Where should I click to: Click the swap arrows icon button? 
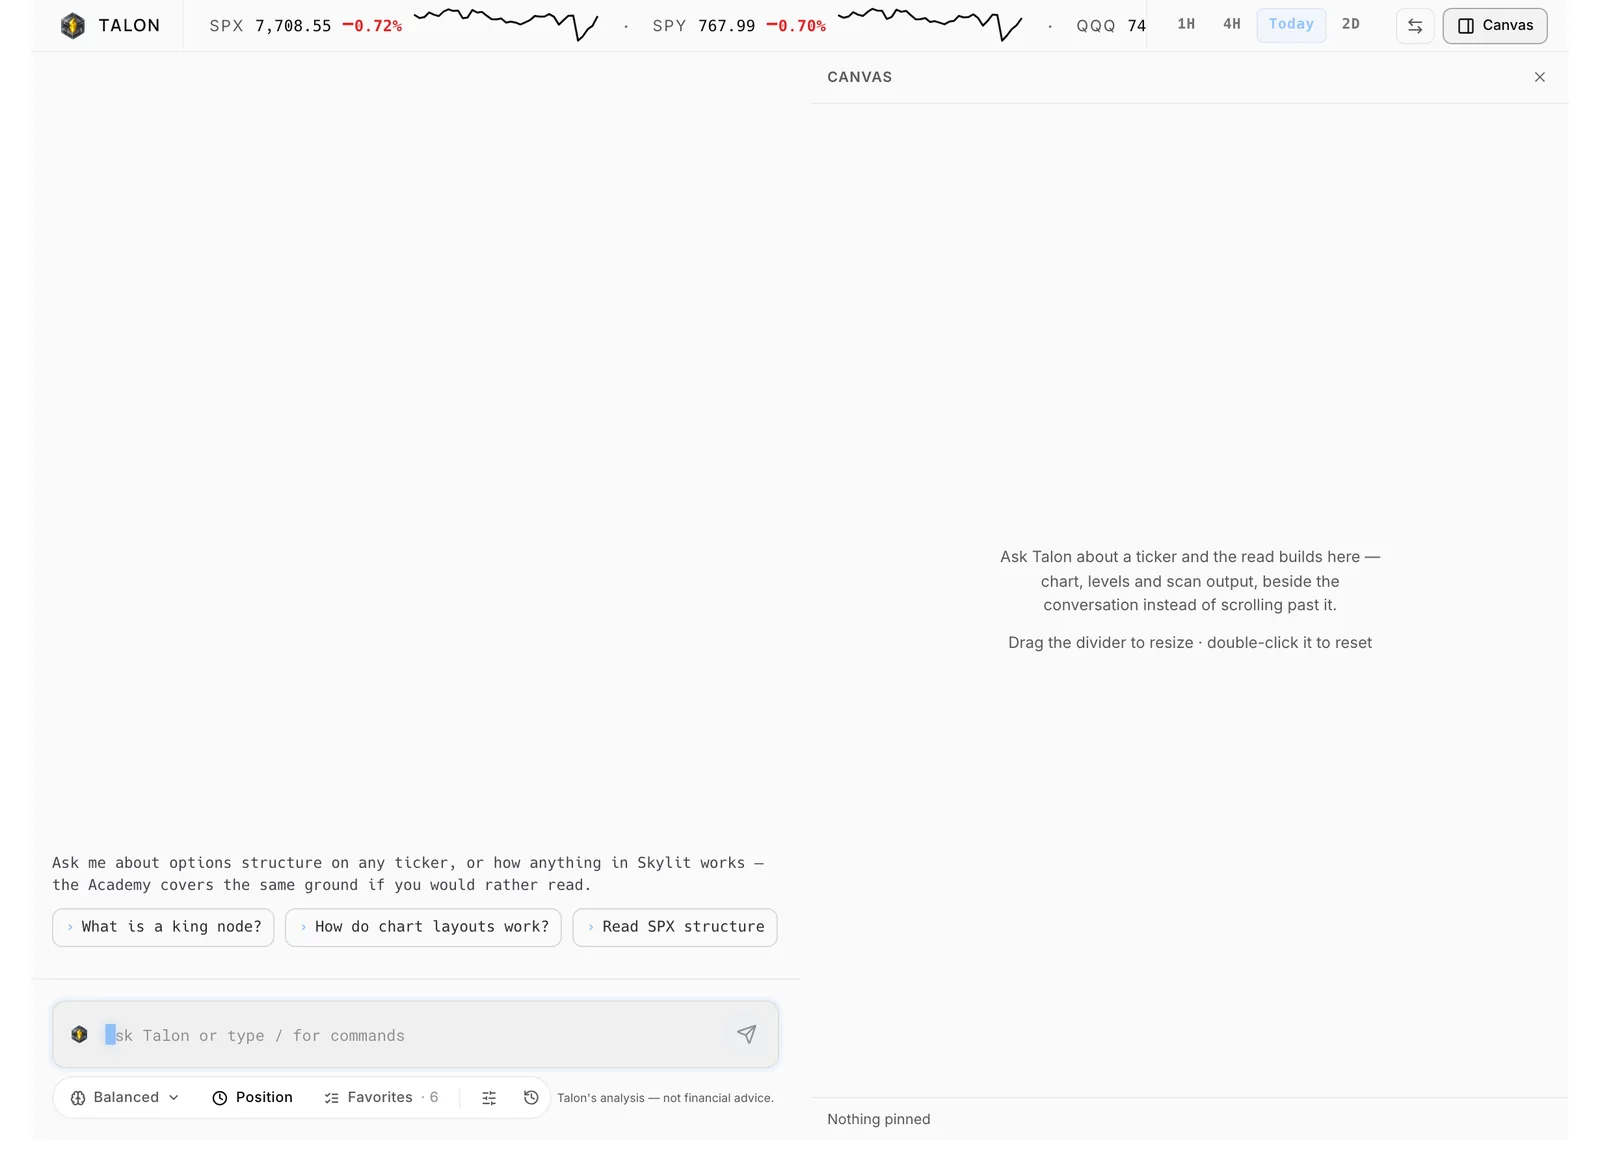click(x=1415, y=26)
